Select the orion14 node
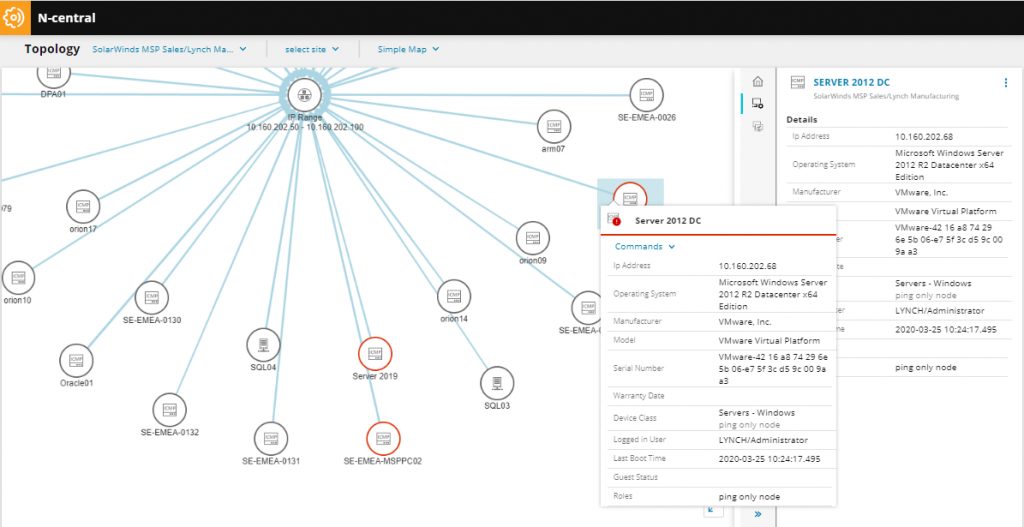 [x=454, y=296]
